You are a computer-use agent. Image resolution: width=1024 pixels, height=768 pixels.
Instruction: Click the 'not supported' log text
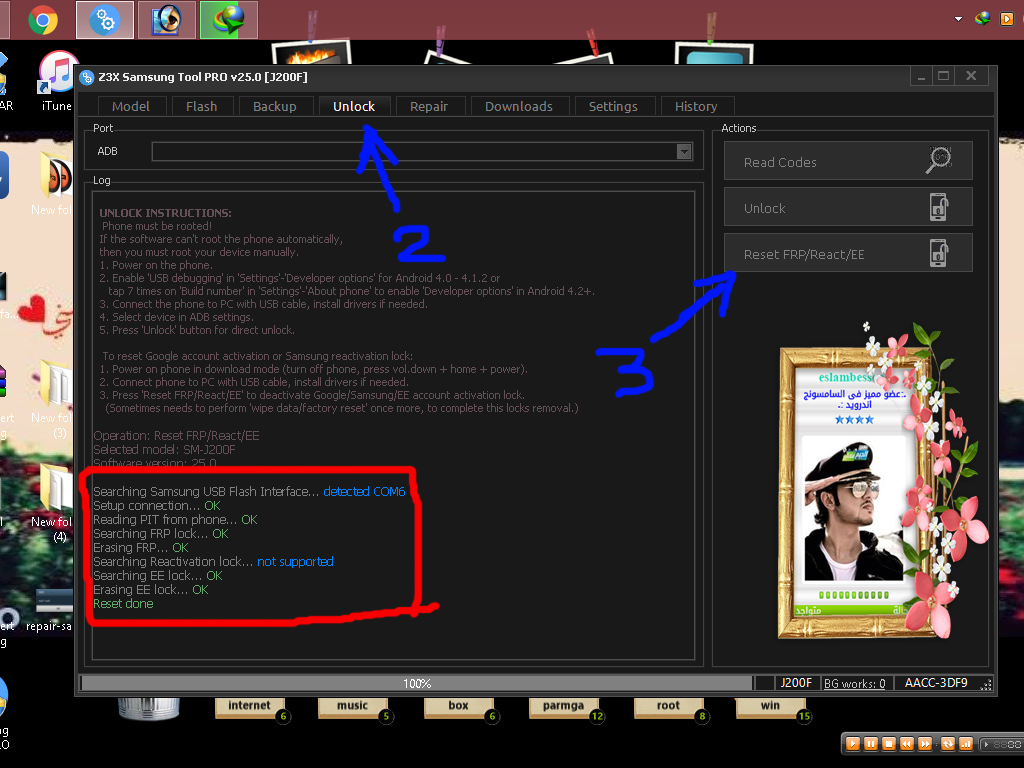(x=295, y=562)
